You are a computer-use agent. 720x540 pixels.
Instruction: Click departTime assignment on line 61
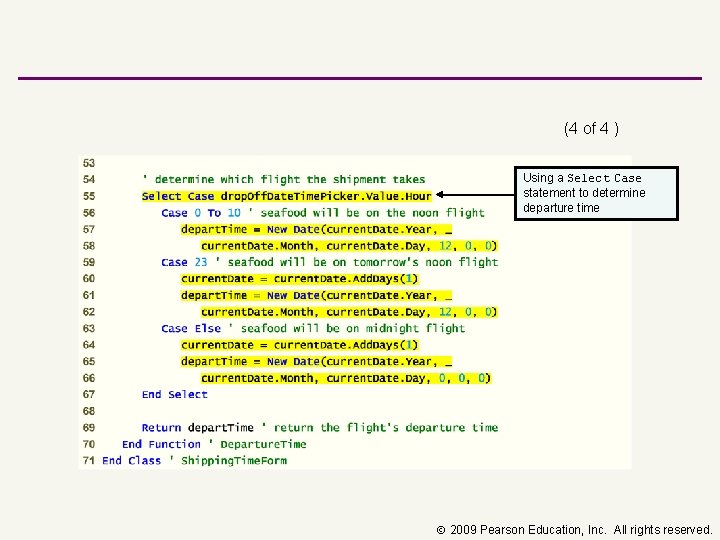click(316, 295)
